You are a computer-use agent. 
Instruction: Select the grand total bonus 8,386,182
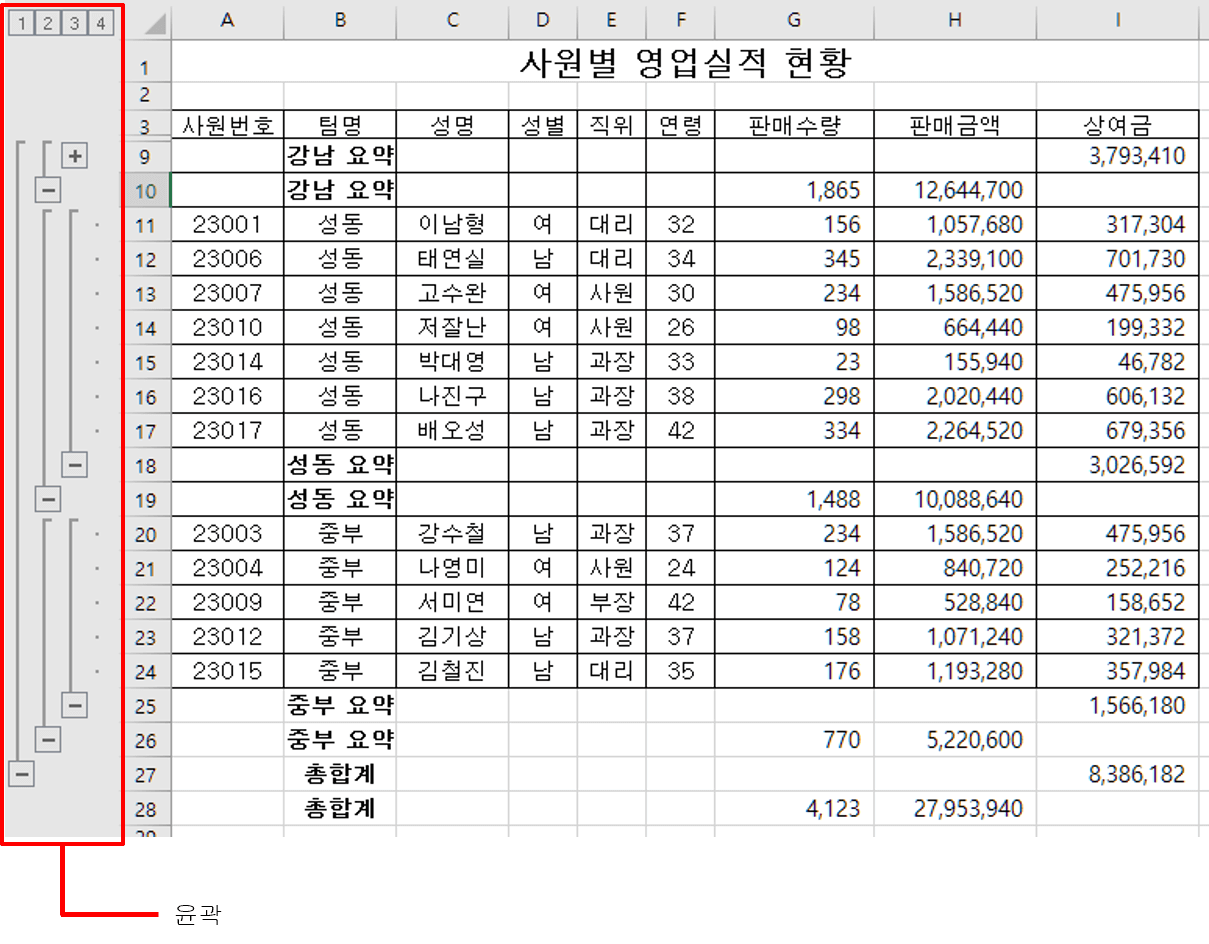pyautogui.click(x=1117, y=774)
